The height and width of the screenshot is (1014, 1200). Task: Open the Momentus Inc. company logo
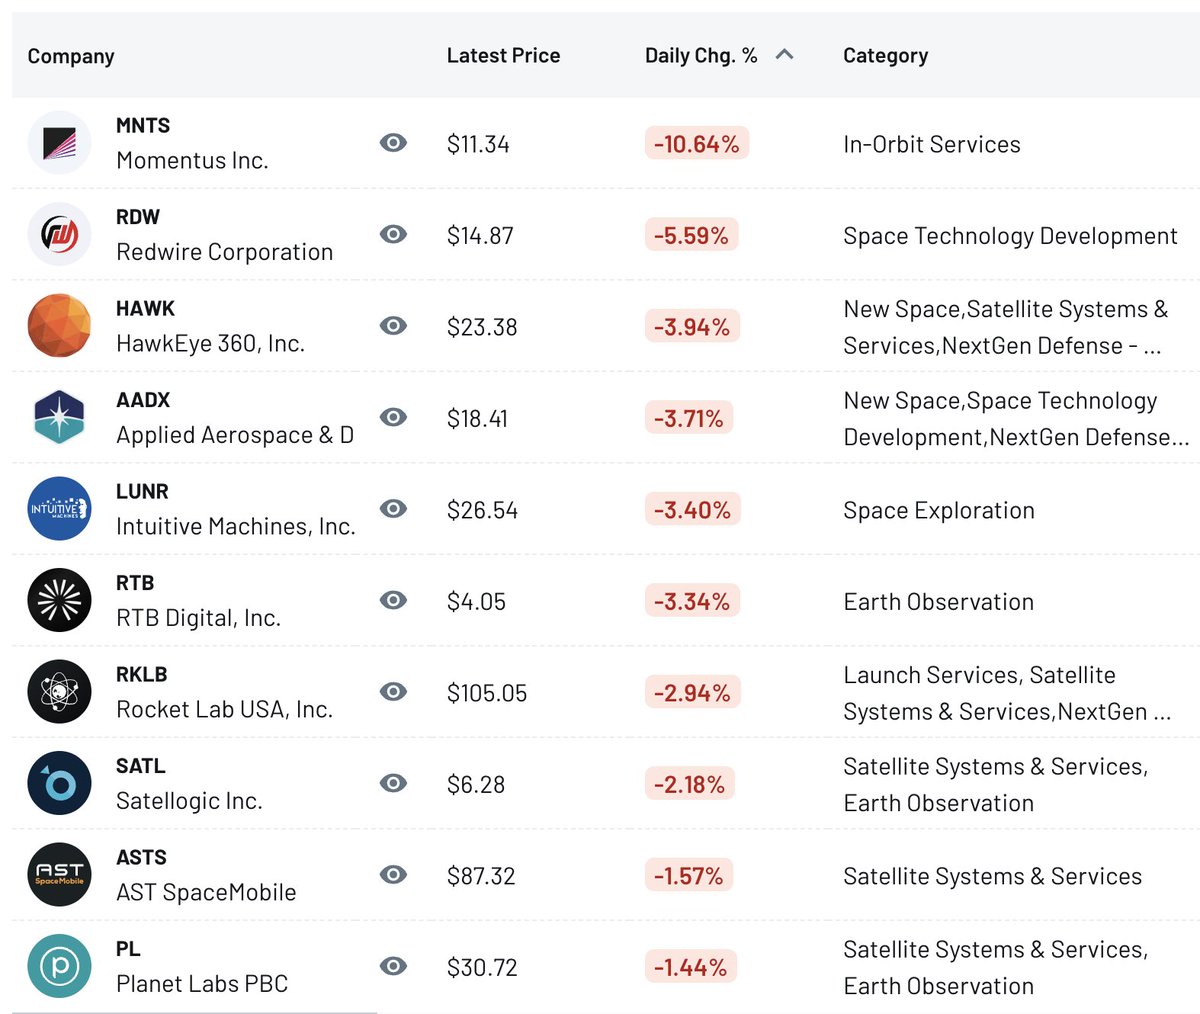point(59,143)
